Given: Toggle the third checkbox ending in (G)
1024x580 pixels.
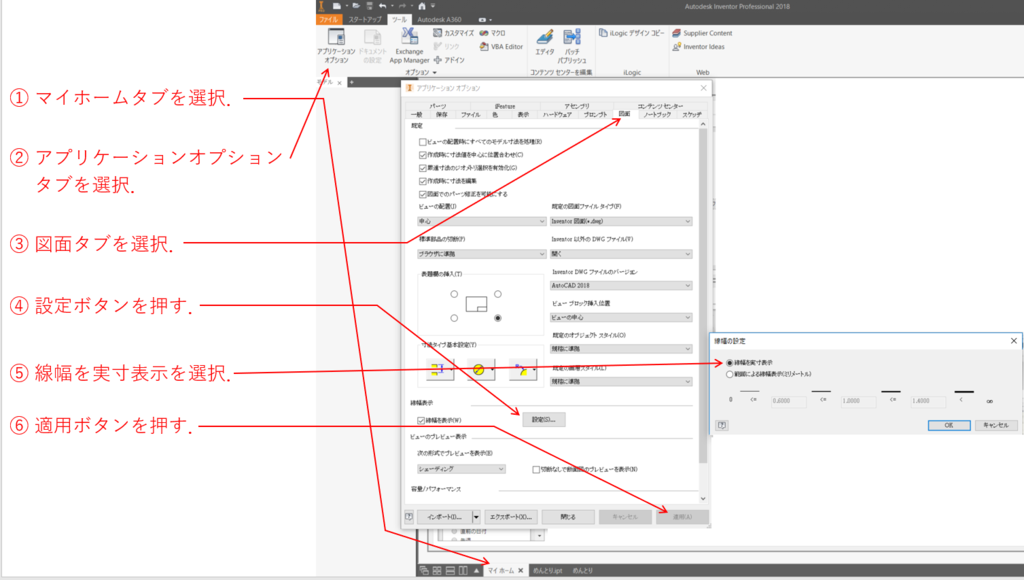Looking at the screenshot, I should pos(423,168).
